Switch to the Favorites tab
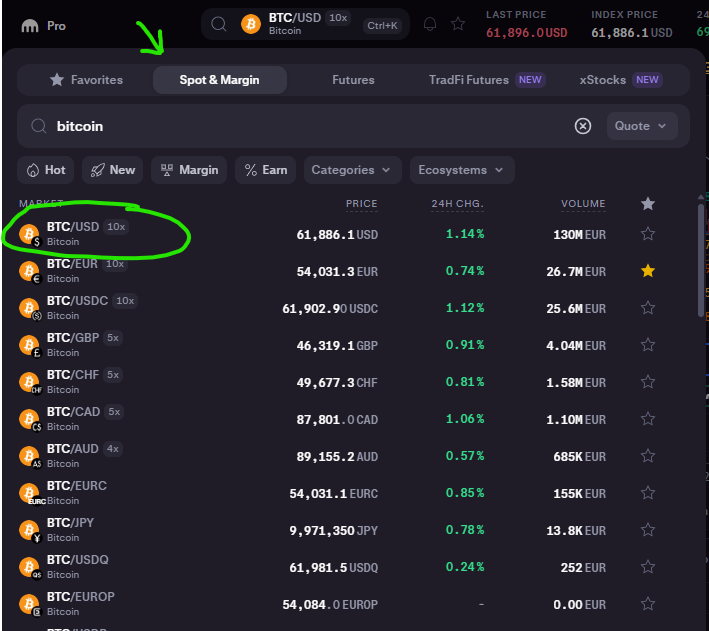This screenshot has width=709, height=631. coord(86,80)
